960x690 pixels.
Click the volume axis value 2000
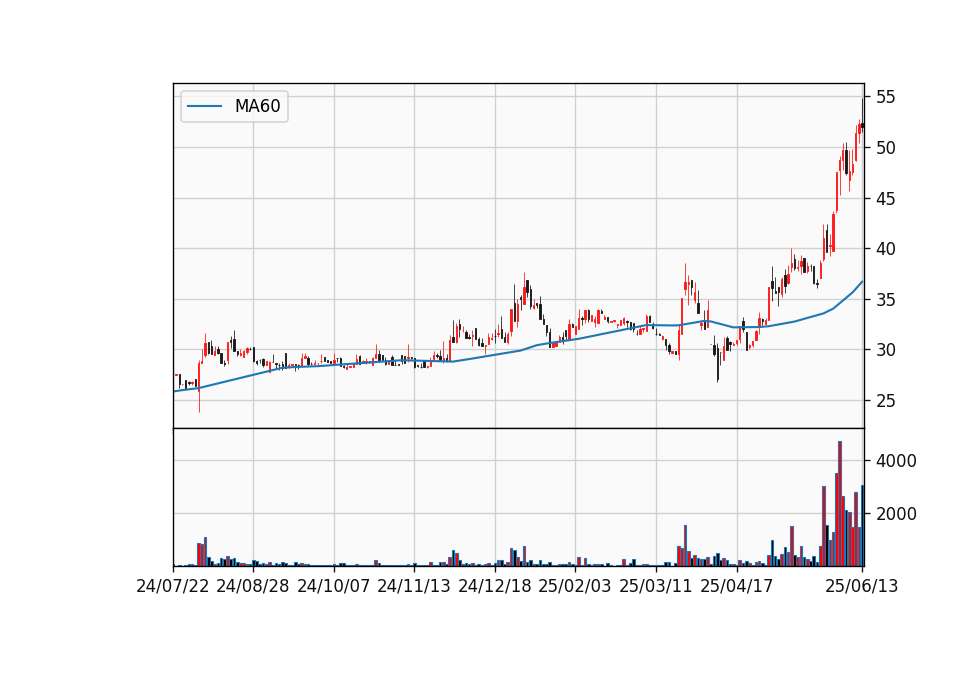pos(896,514)
